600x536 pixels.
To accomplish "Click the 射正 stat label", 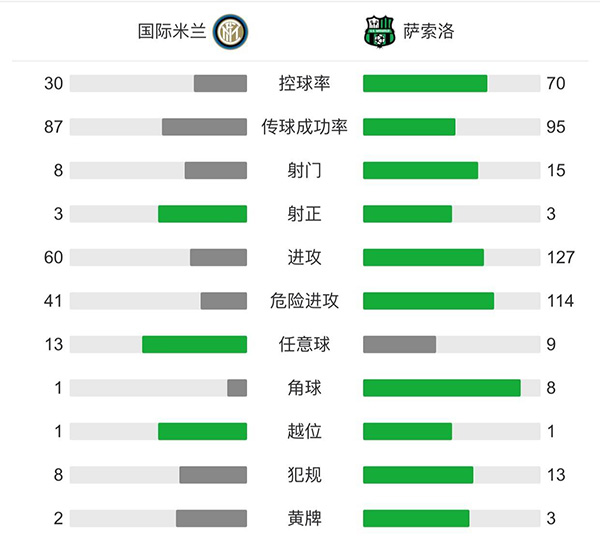I will [304, 214].
